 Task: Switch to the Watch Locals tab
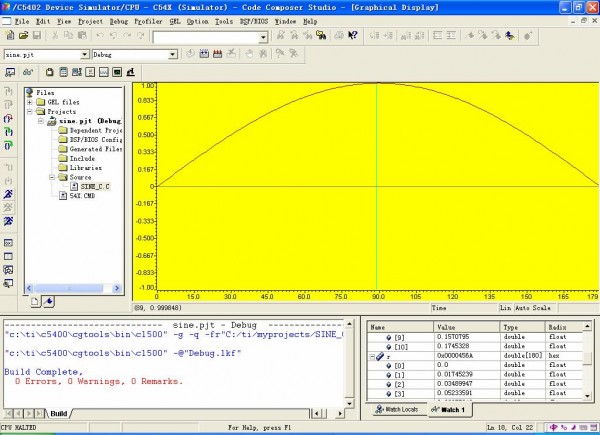(396, 410)
